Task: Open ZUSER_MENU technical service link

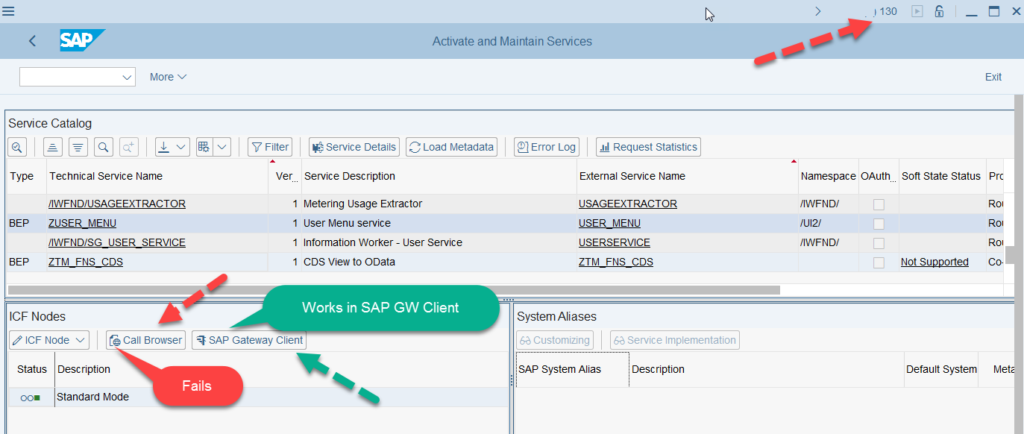Action: tap(82, 223)
